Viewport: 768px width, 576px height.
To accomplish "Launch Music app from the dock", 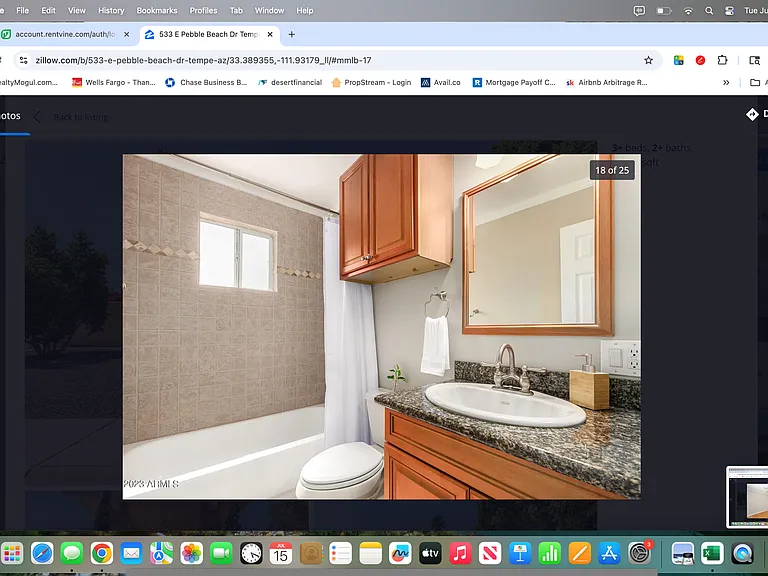I will (x=460, y=554).
